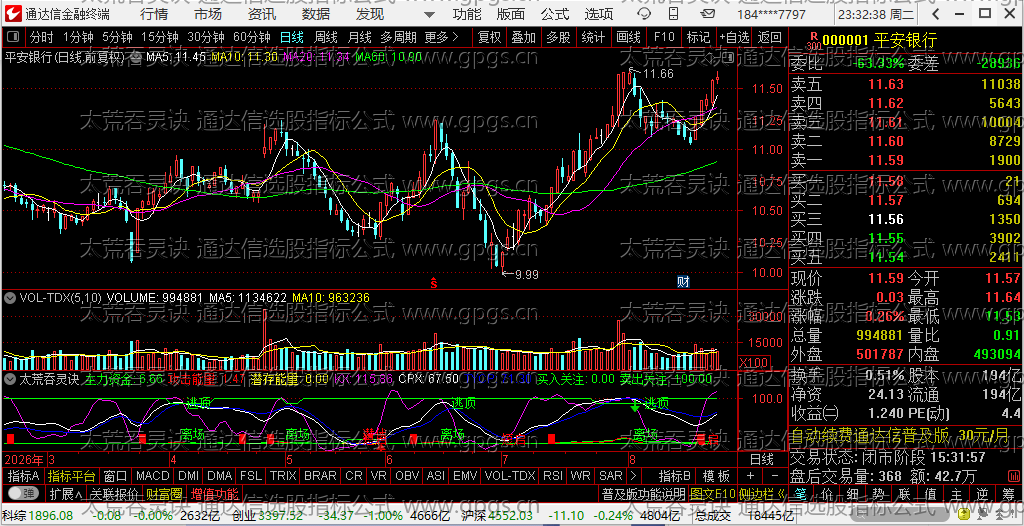1024x526 pixels.
Task: Open the 选项 menu
Action: coord(599,14)
